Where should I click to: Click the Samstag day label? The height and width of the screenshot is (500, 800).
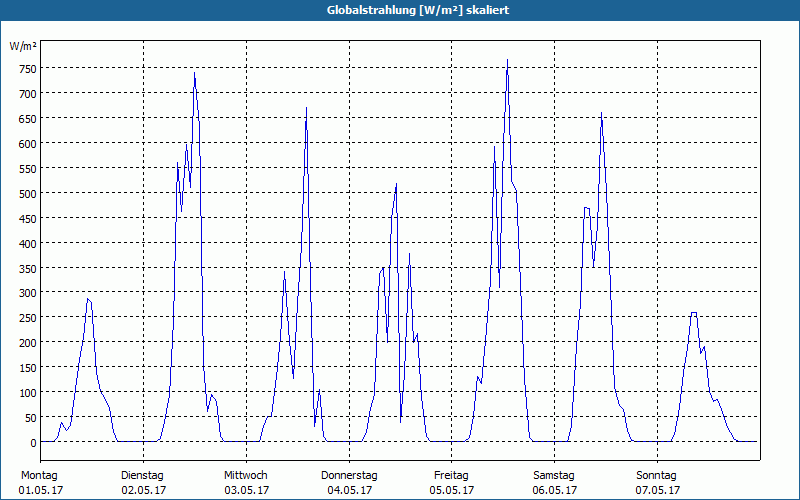554,476
